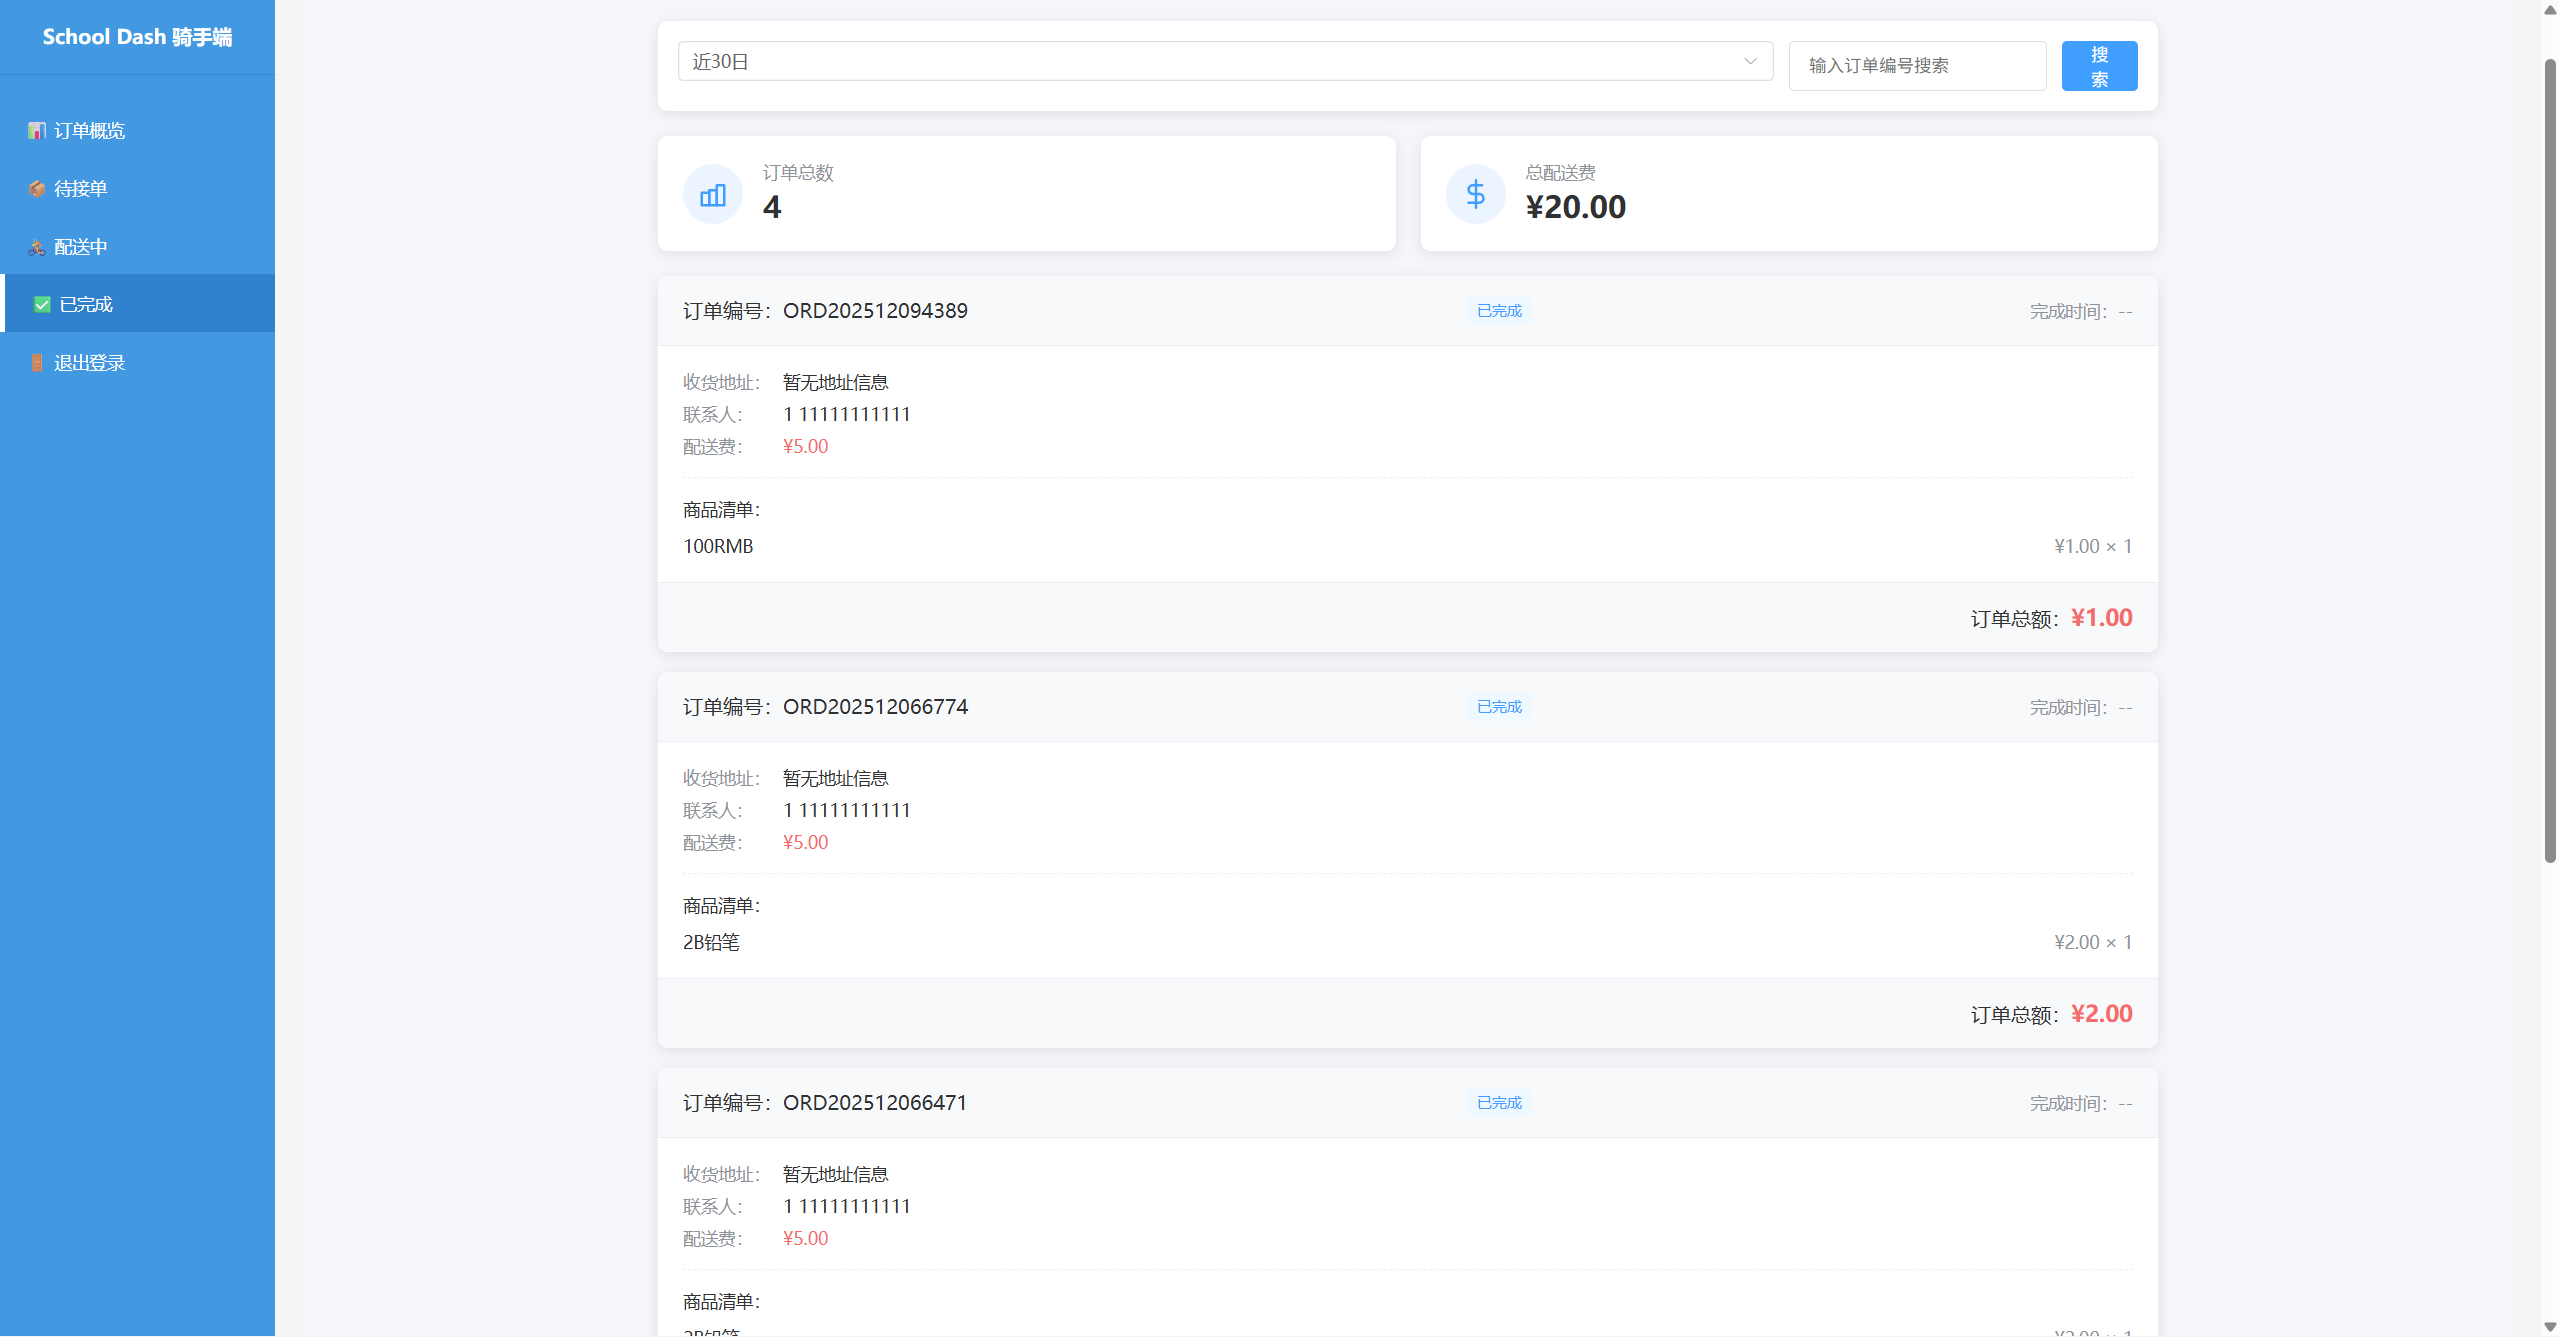Open the 订单概览 menu item
2559x1337 pixels.
[90, 131]
